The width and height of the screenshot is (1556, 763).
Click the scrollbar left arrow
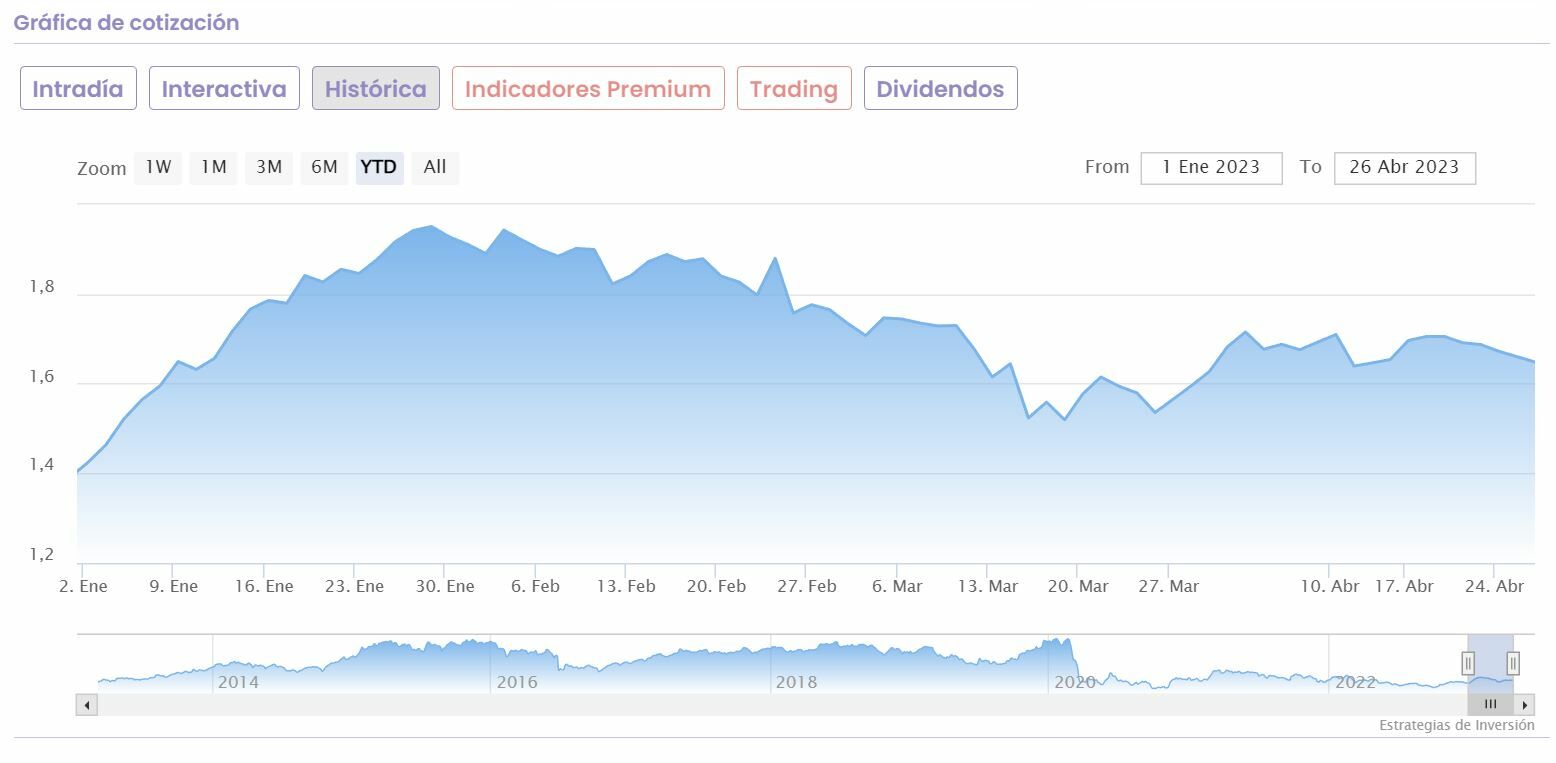point(87,705)
